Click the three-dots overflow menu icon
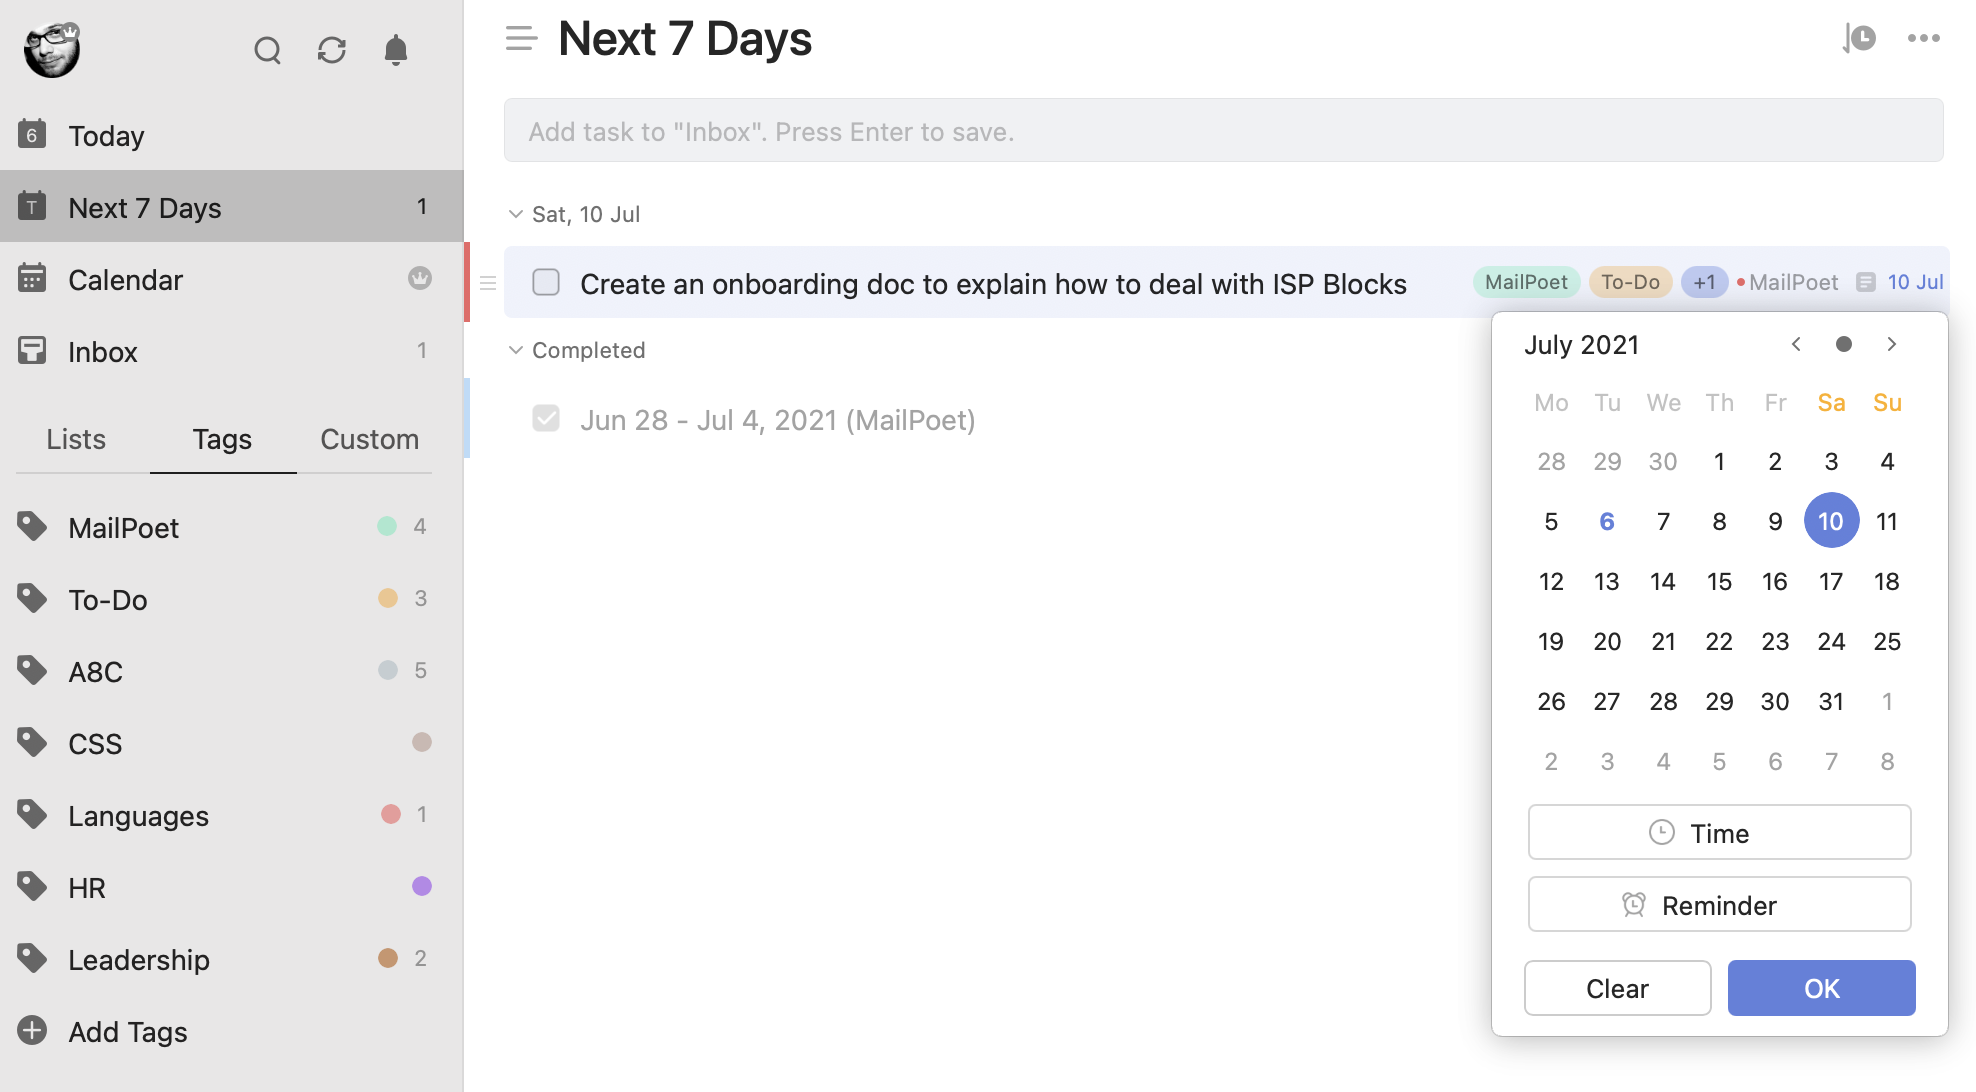The height and width of the screenshot is (1092, 1976). coord(1924,39)
